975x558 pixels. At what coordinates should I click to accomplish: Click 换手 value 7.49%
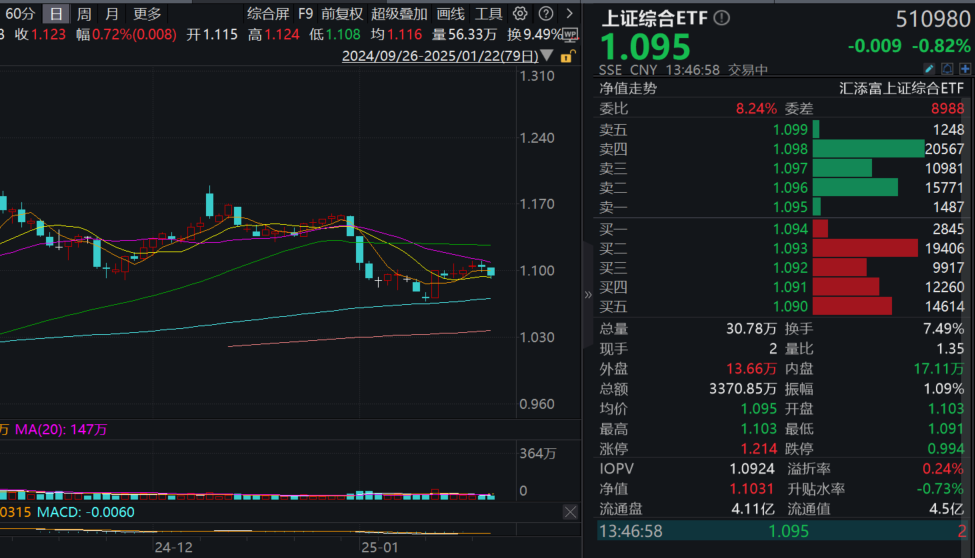tap(943, 328)
